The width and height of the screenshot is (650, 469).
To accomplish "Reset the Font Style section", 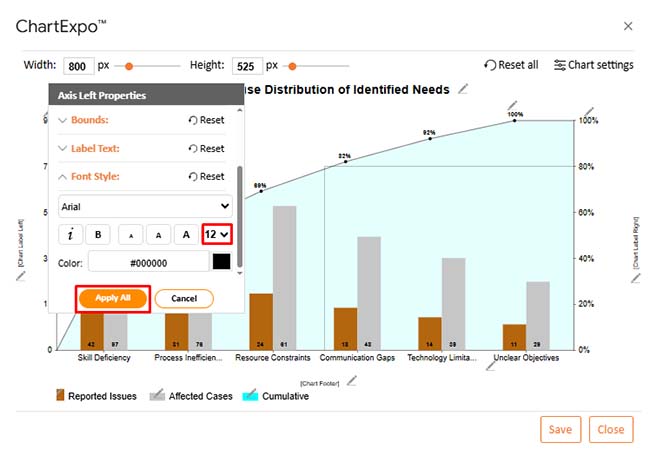I will pyautogui.click(x=206, y=177).
